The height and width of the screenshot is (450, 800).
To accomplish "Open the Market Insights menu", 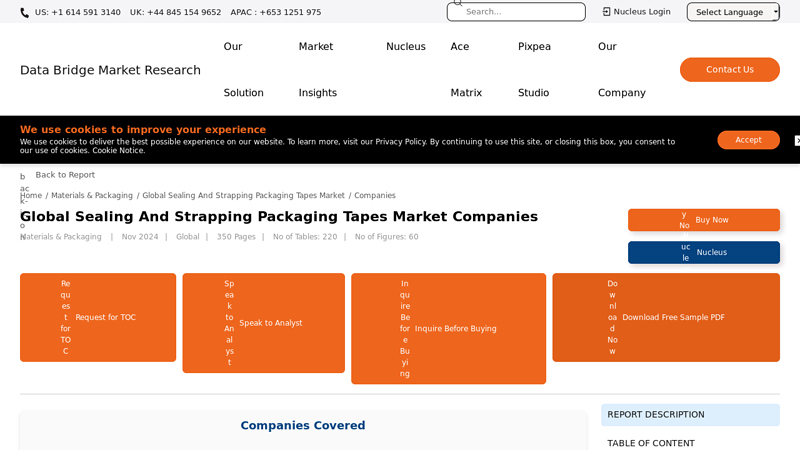I will click(317, 69).
